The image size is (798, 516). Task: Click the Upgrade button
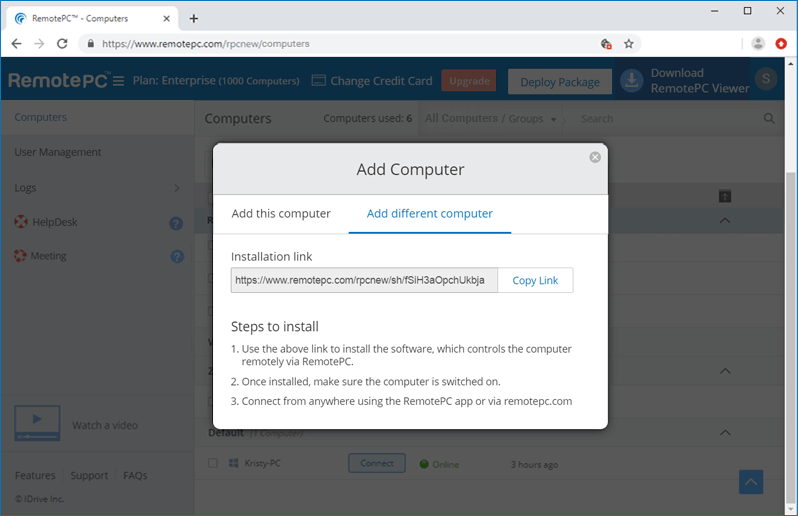(x=469, y=81)
